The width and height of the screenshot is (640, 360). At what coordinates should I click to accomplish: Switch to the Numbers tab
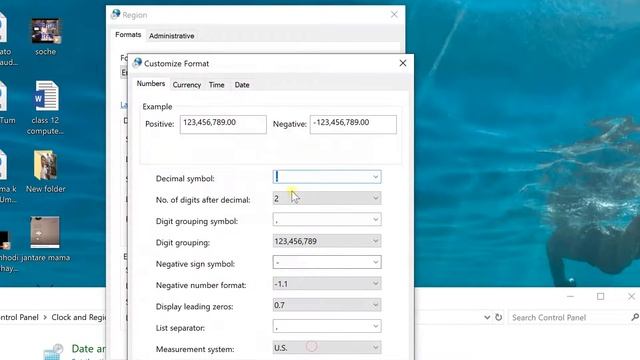tap(151, 84)
